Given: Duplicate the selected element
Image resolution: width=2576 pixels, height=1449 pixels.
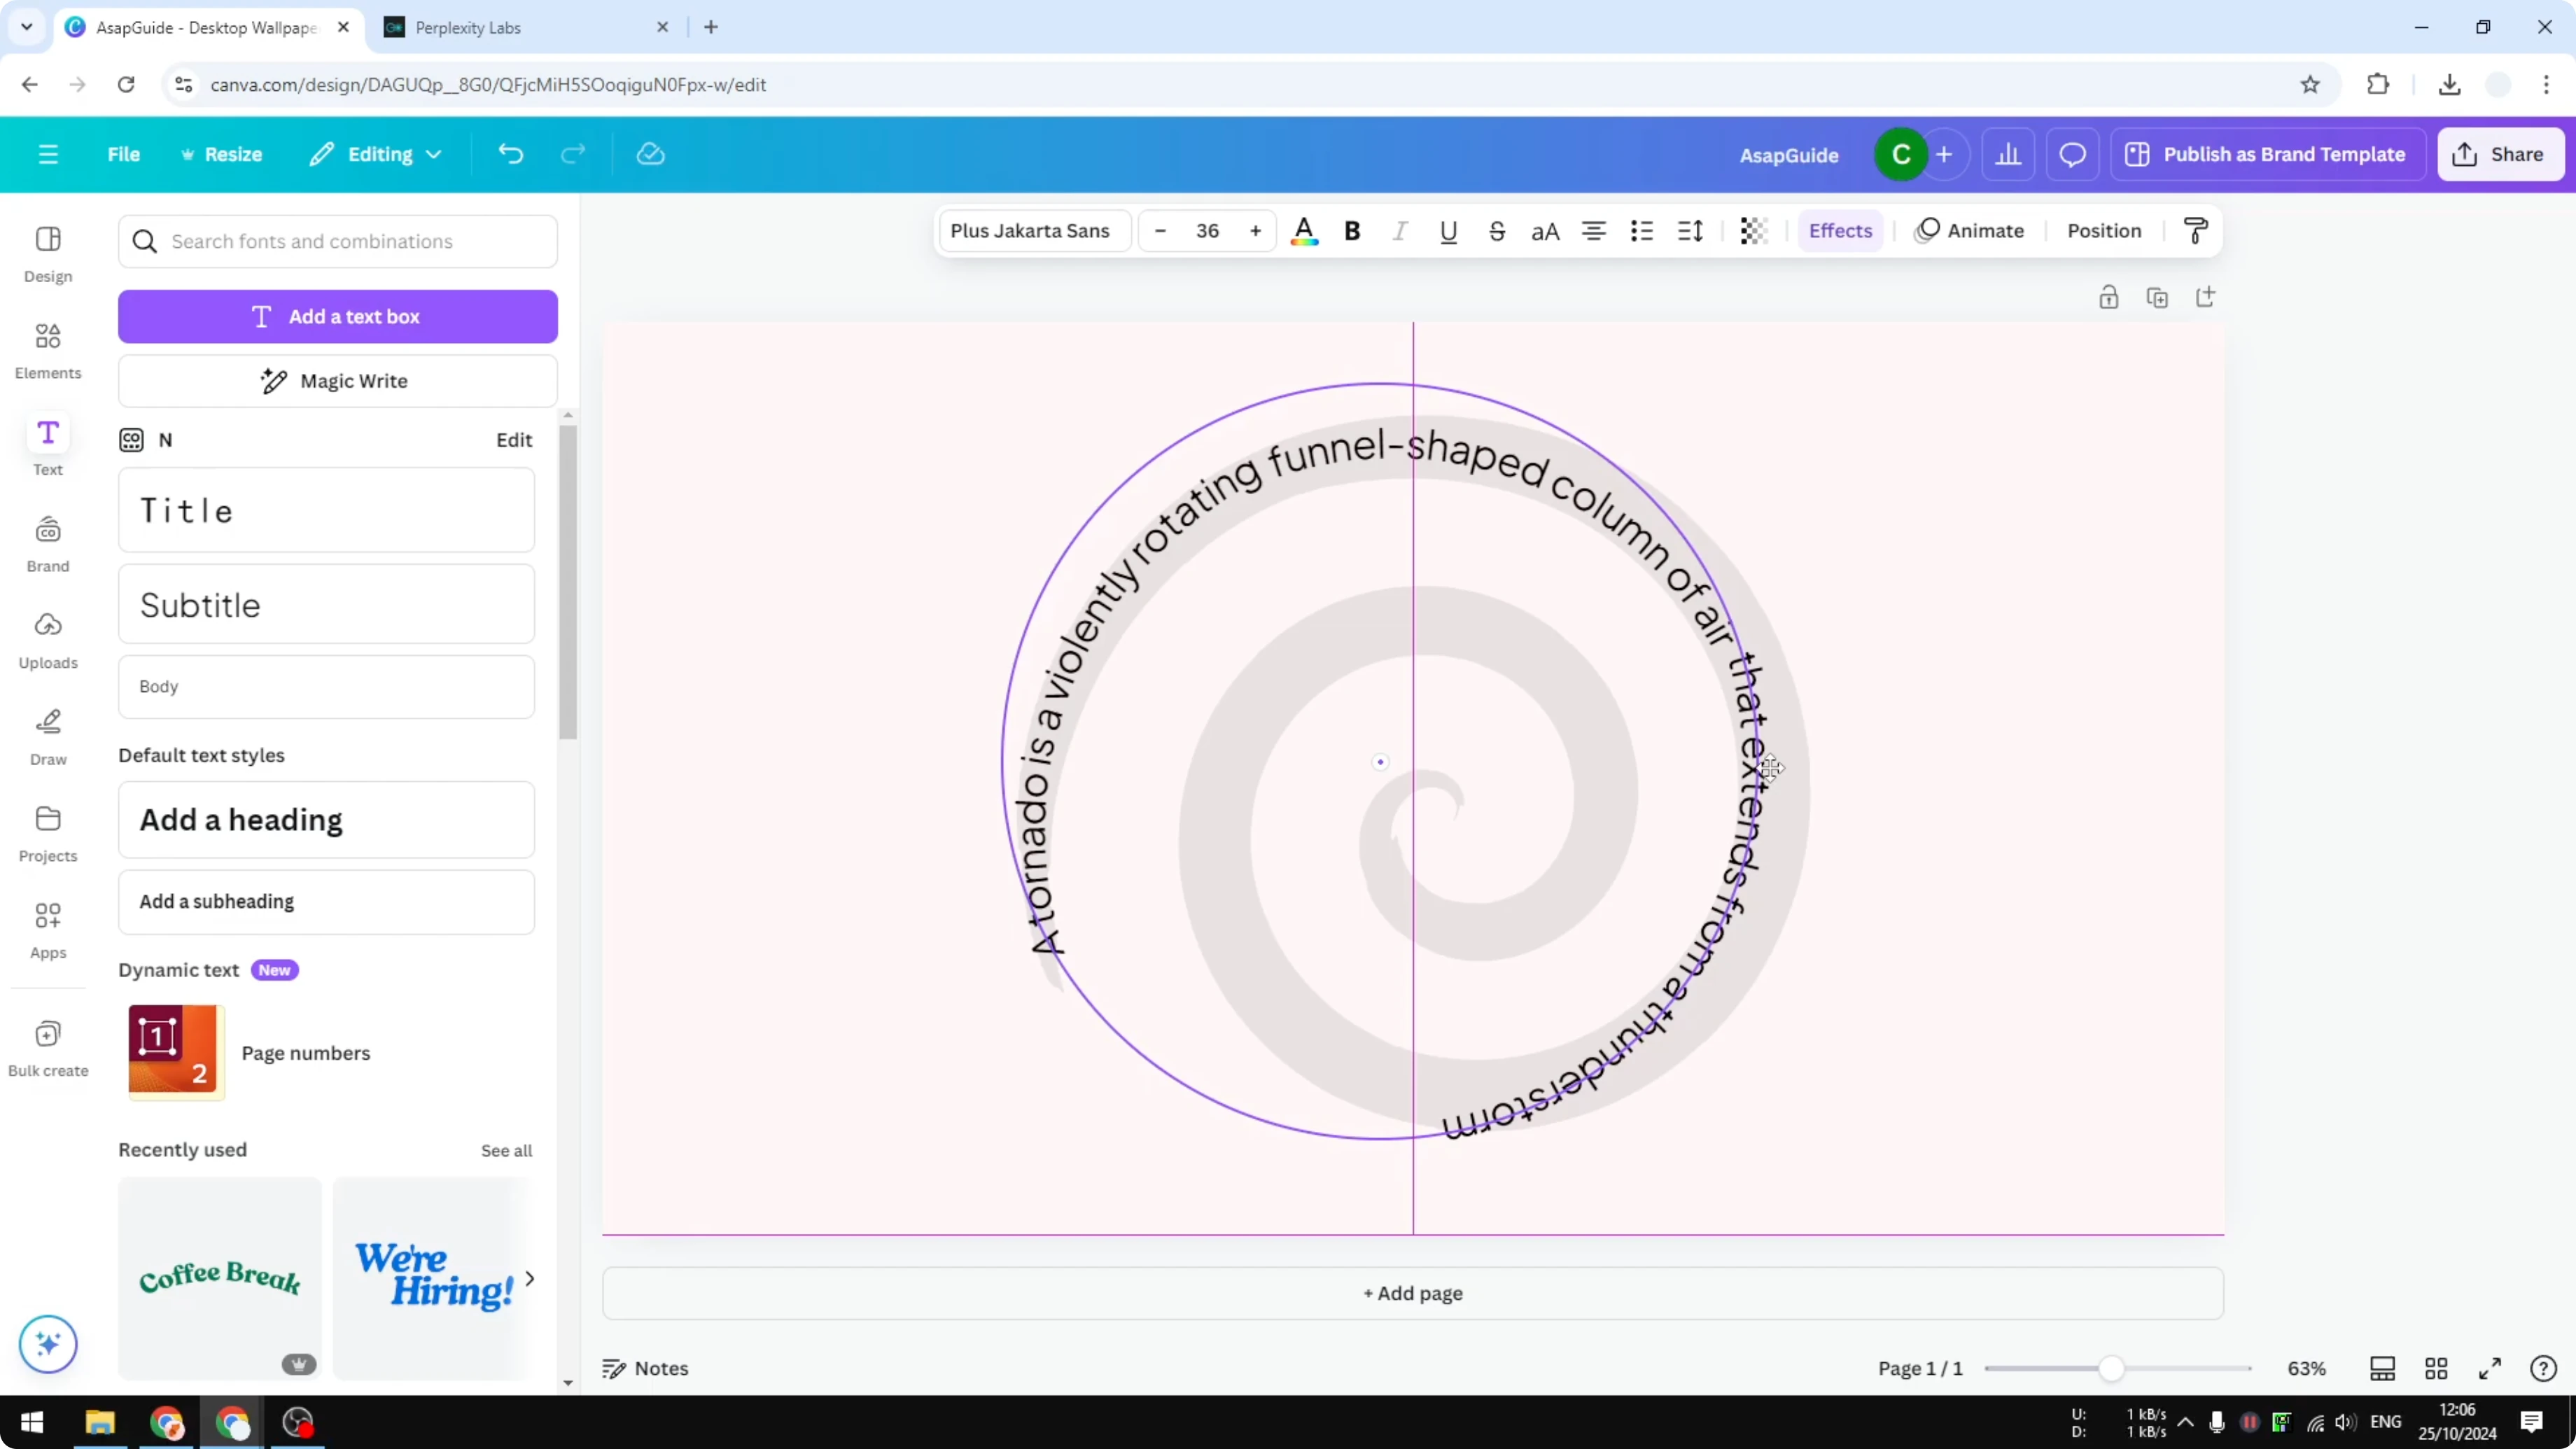Looking at the screenshot, I should click(x=2158, y=297).
